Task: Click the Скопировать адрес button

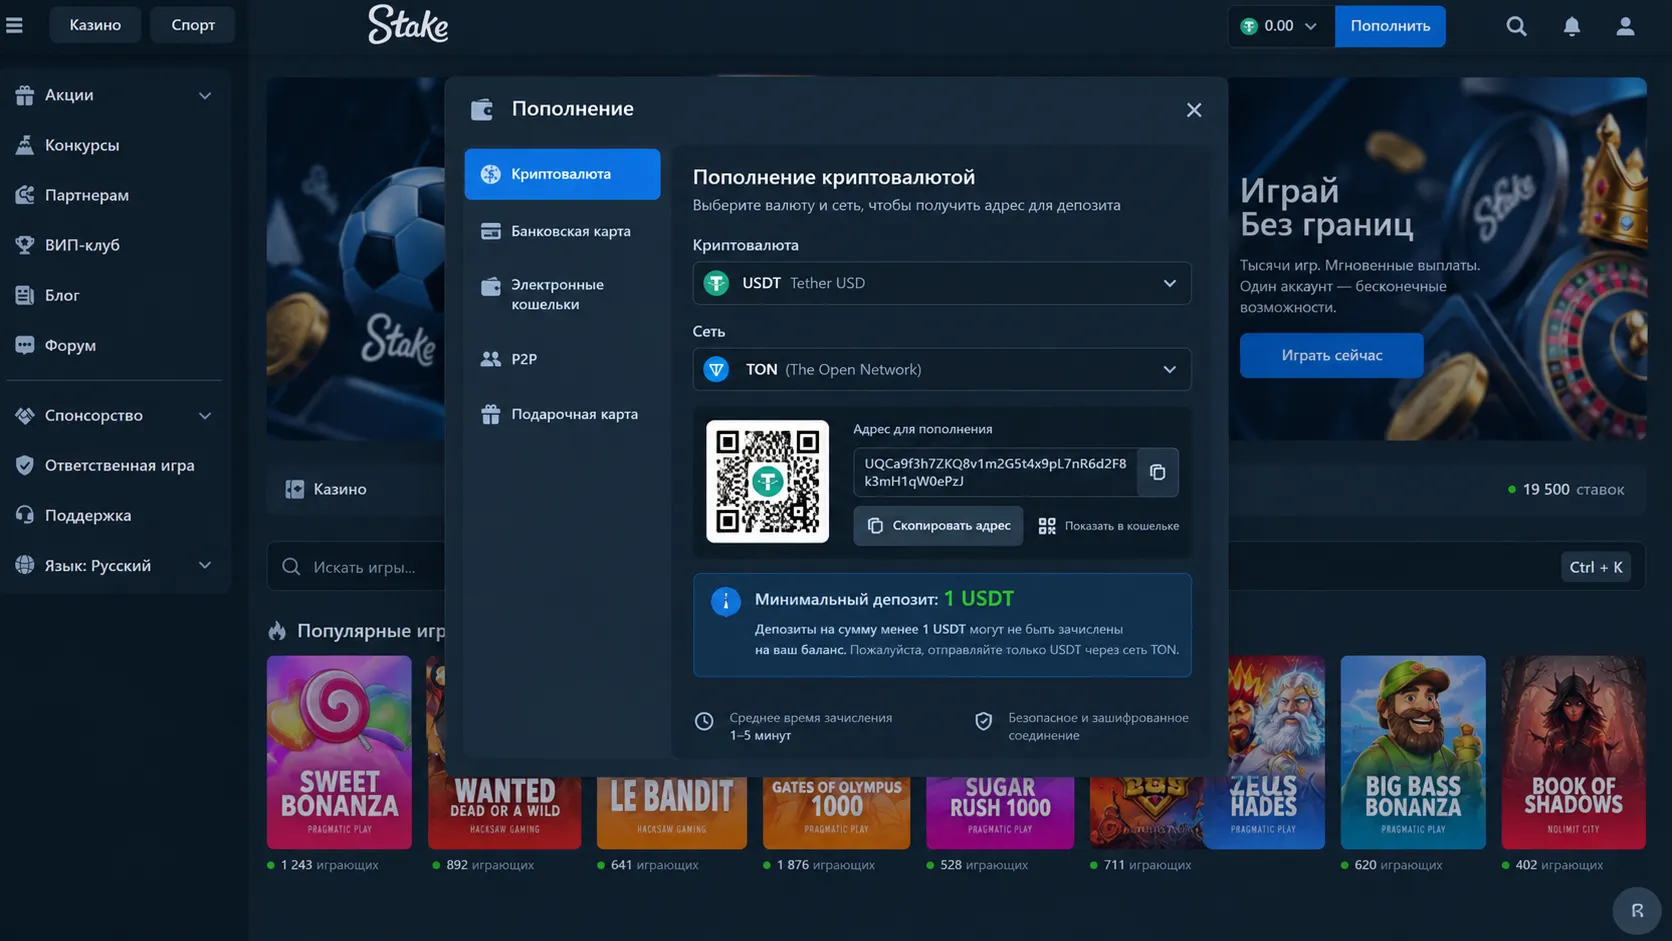Action: pos(938,525)
